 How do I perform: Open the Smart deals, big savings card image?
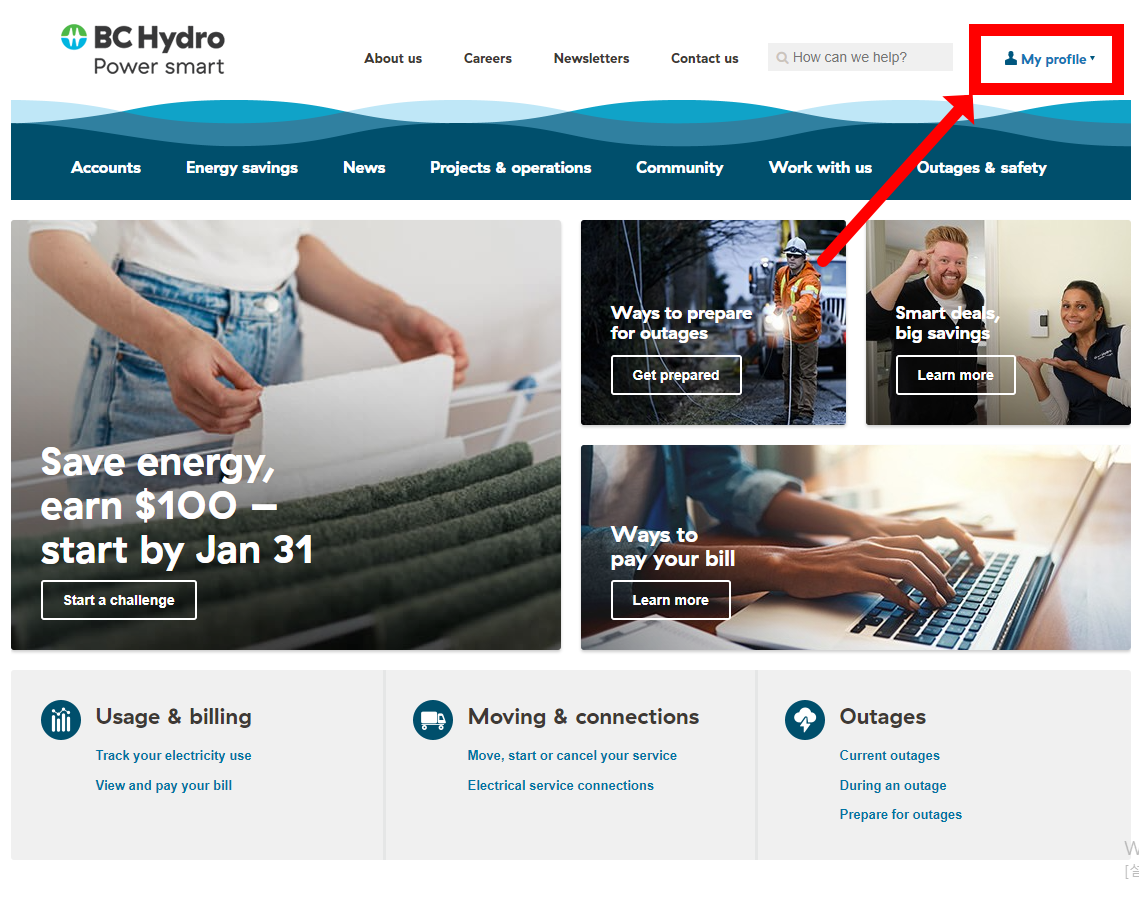click(998, 322)
